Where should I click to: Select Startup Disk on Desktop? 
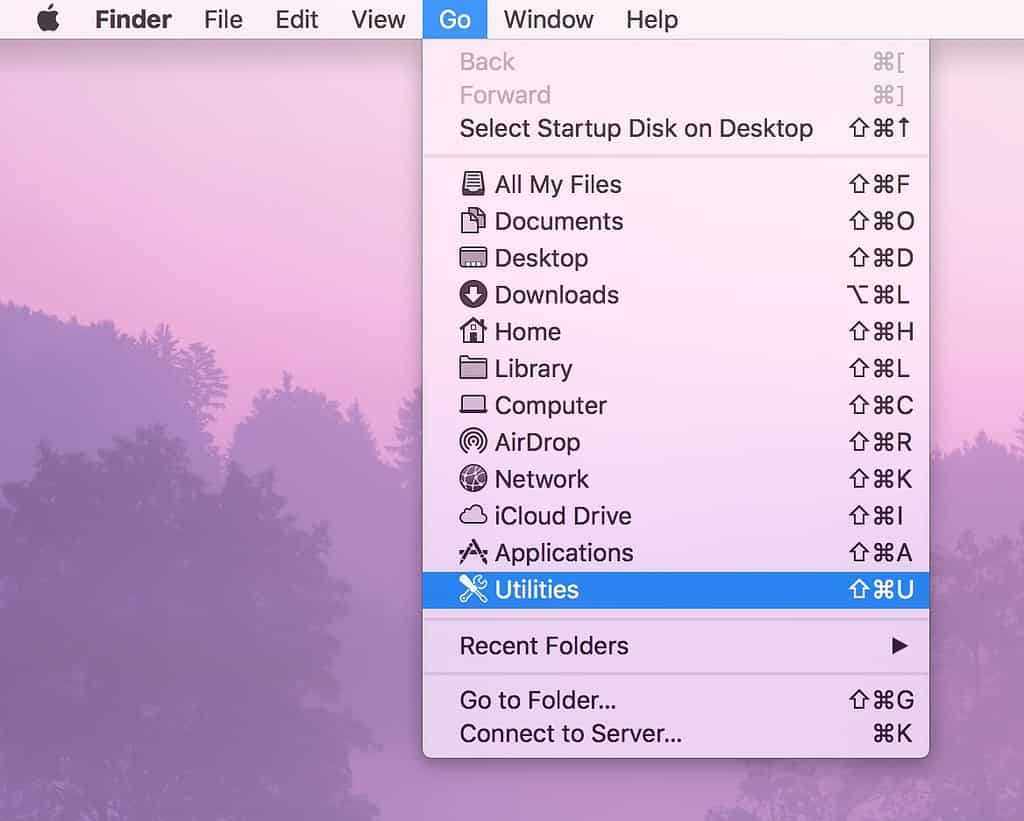[635, 128]
